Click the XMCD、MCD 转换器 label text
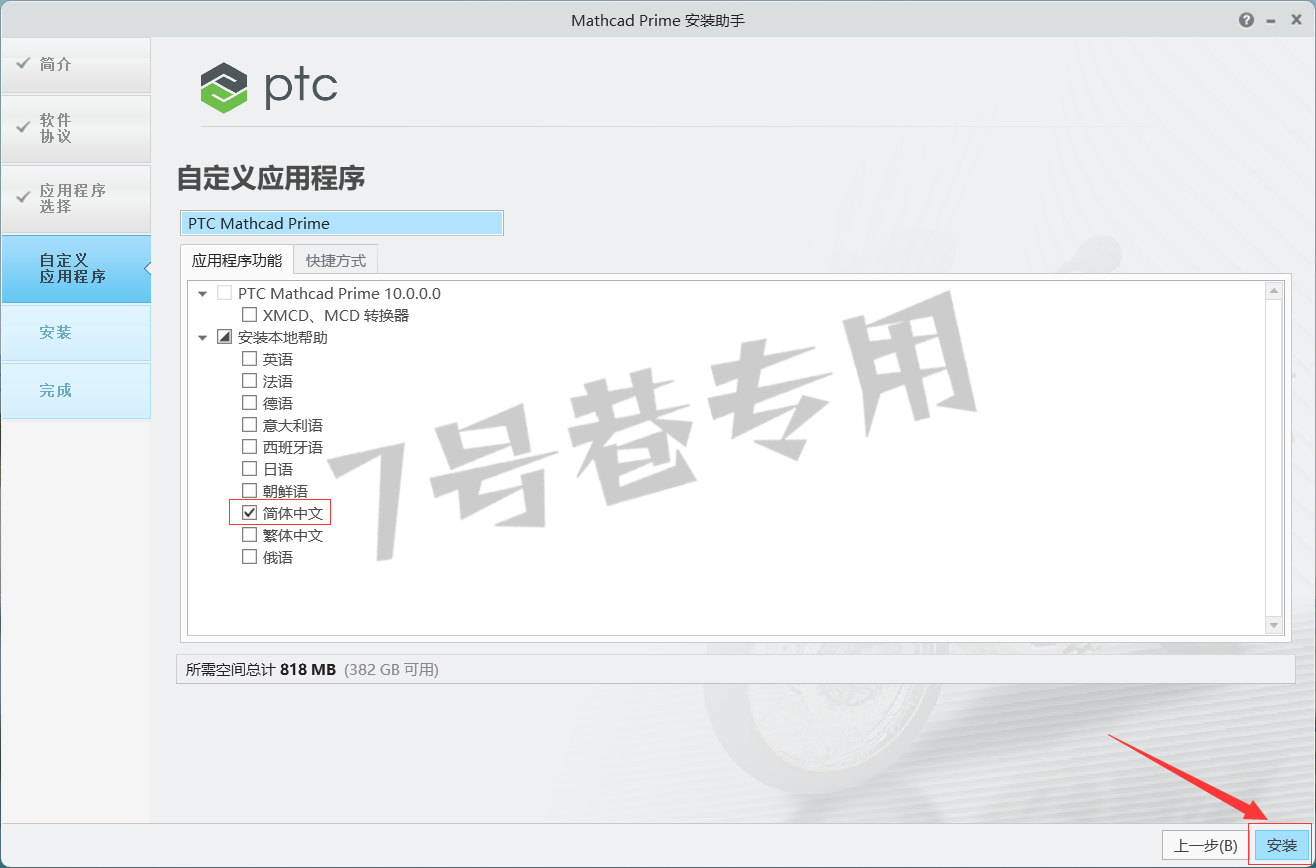 pos(336,315)
